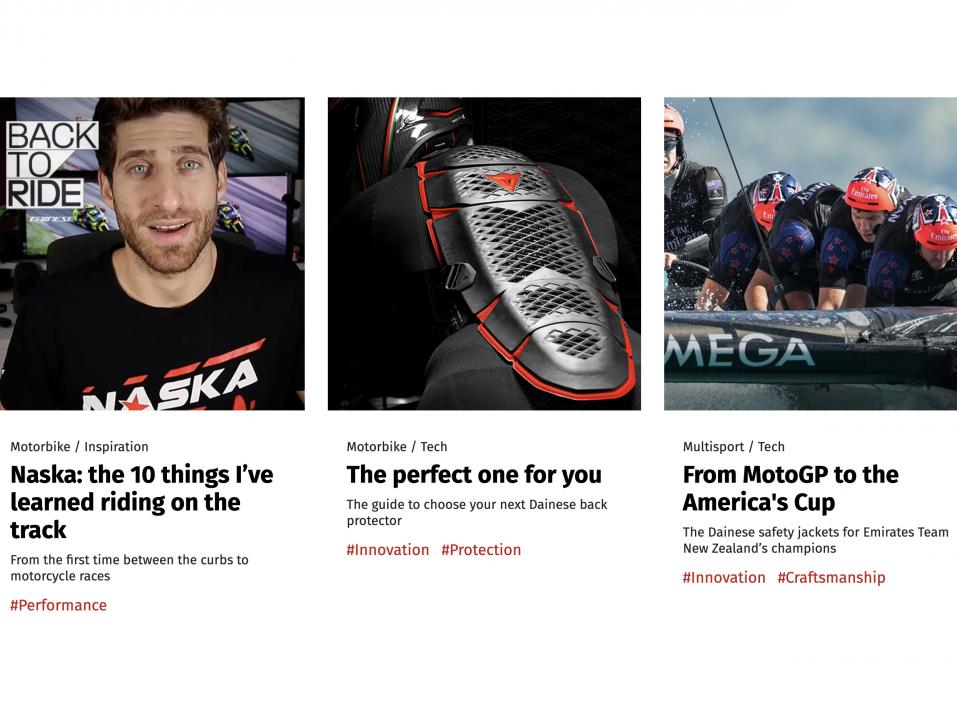Click the Back to Ride logo overlay
This screenshot has width=957, height=717.
pyautogui.click(x=52, y=165)
